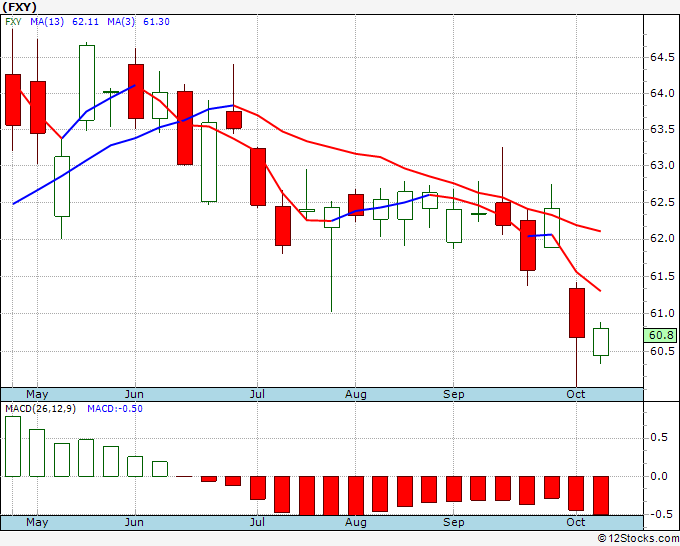Click the big red October candlestick body

[x=577, y=313]
